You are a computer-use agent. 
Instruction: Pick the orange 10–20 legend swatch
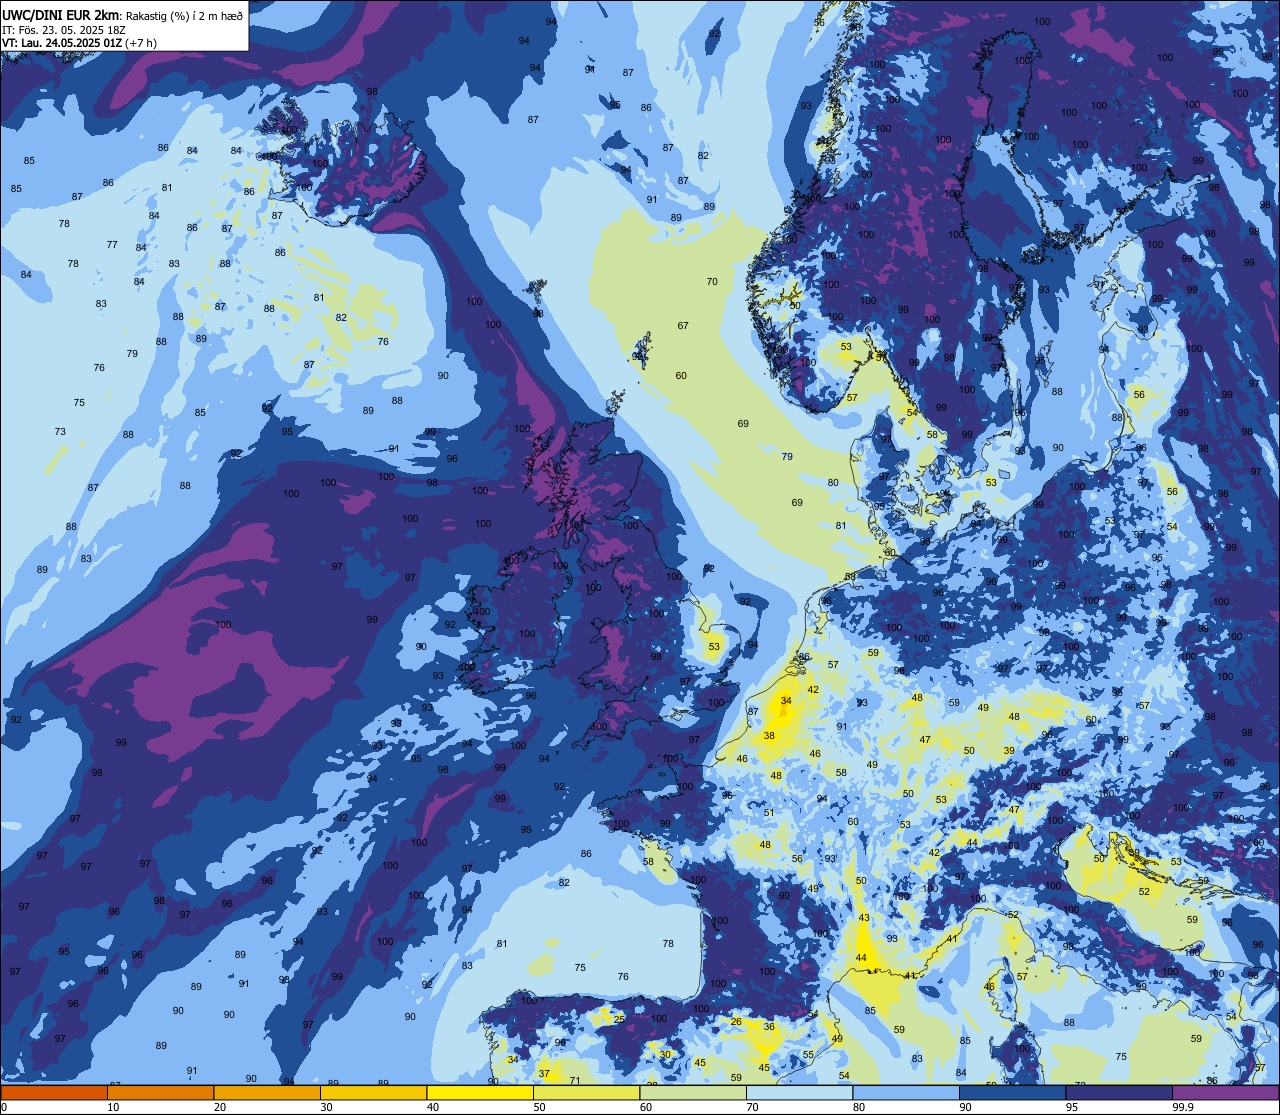pyautogui.click(x=160, y=1092)
